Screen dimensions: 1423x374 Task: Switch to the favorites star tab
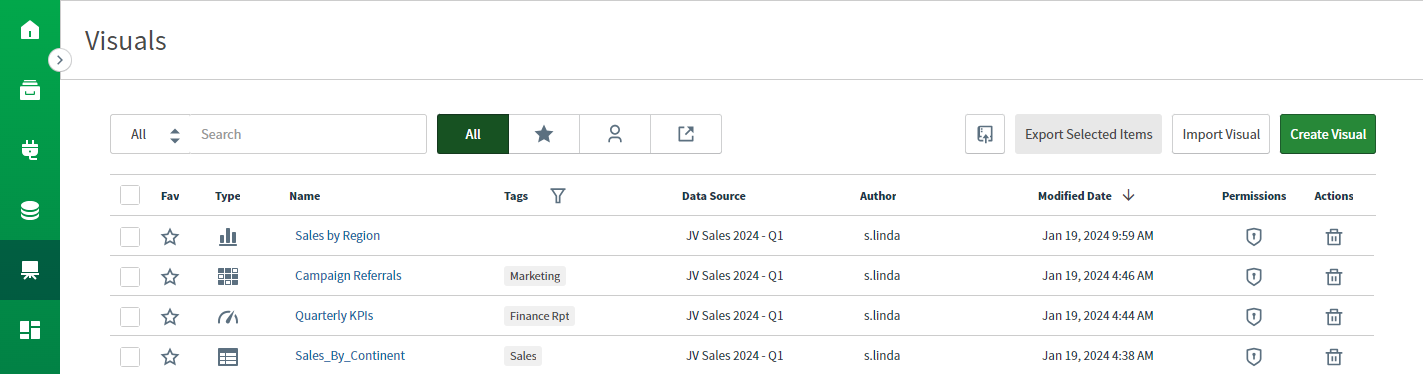pos(544,134)
